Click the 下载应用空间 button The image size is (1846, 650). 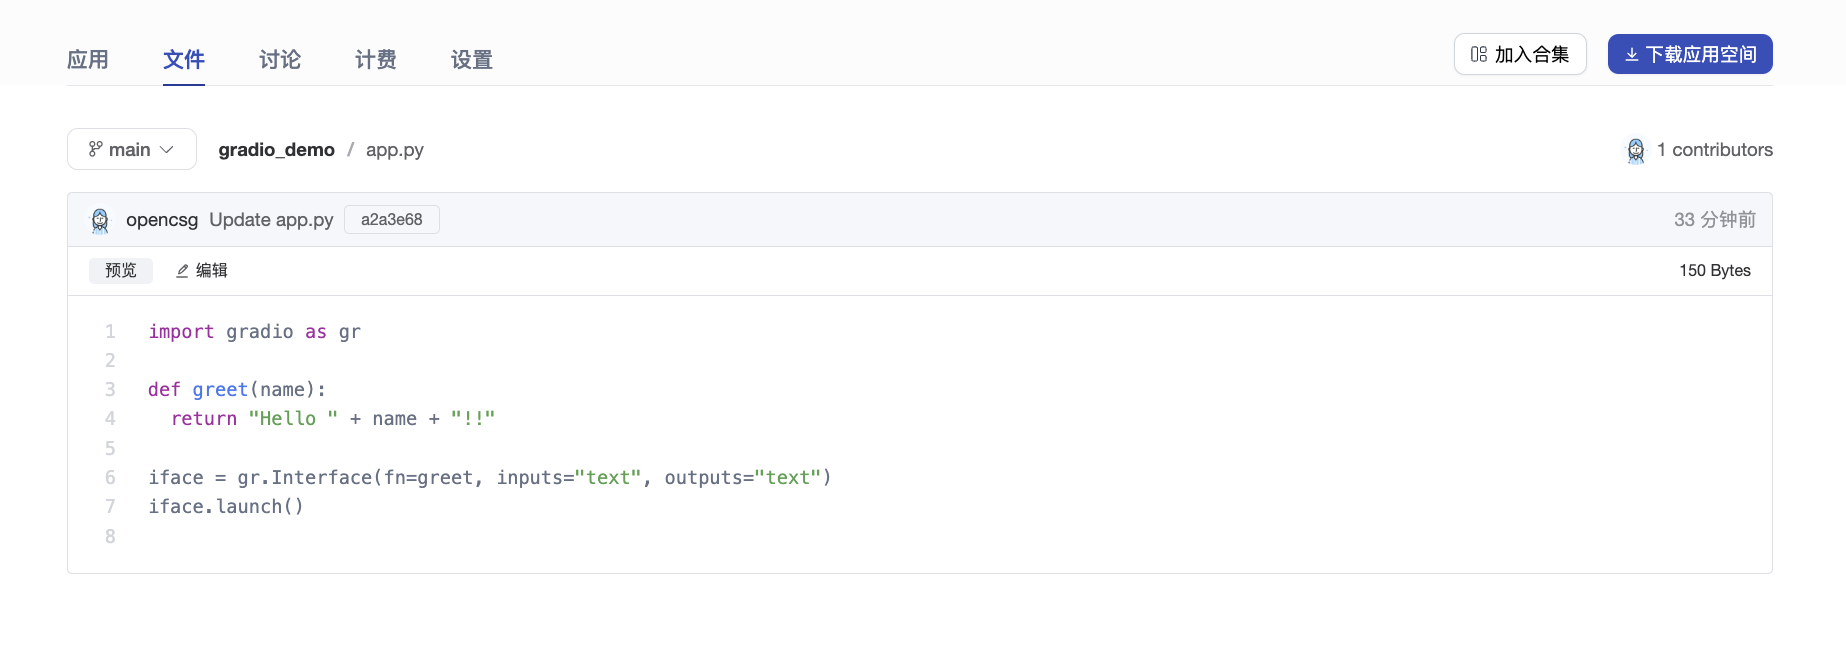click(x=1690, y=54)
